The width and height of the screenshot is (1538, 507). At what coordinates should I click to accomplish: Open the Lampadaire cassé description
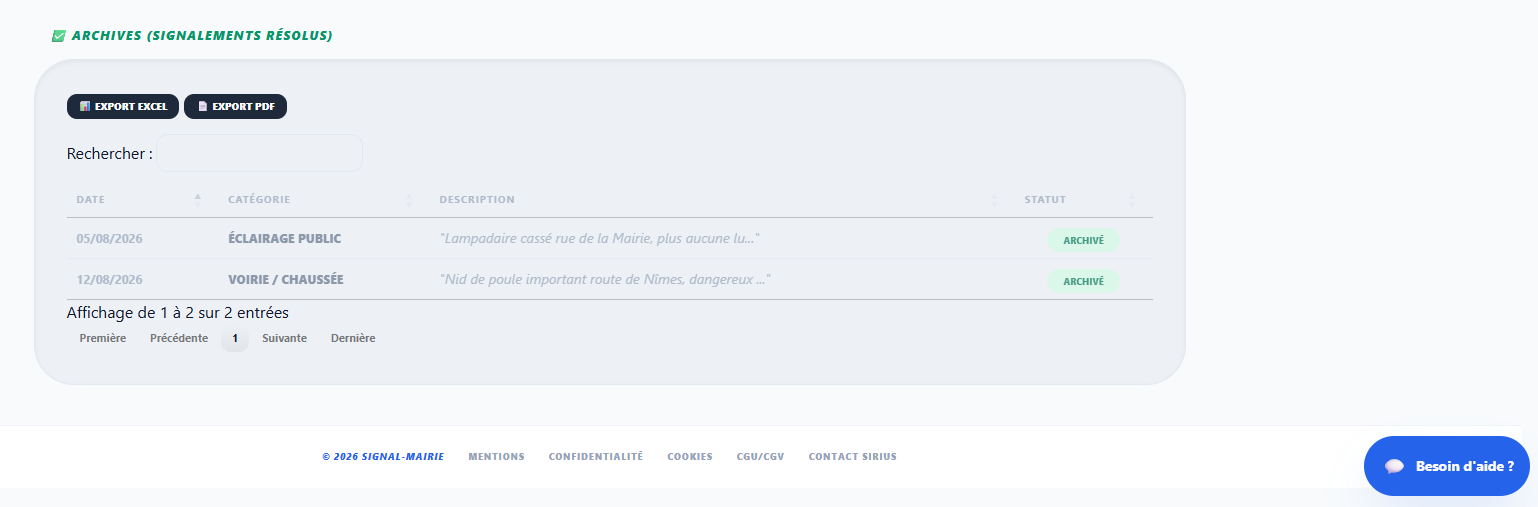click(x=599, y=239)
